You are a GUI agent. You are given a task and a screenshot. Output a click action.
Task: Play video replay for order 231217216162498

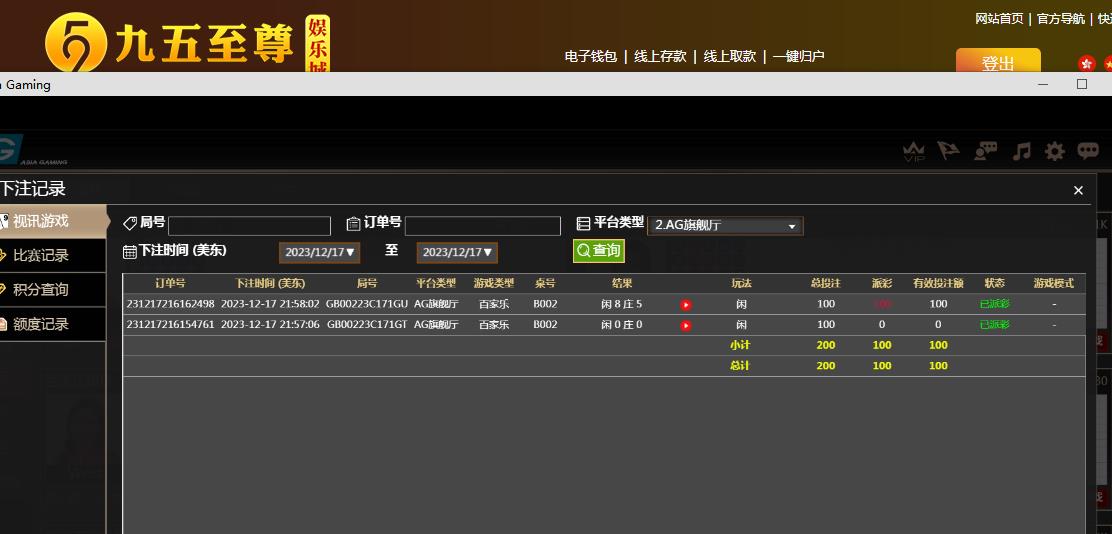coord(686,305)
